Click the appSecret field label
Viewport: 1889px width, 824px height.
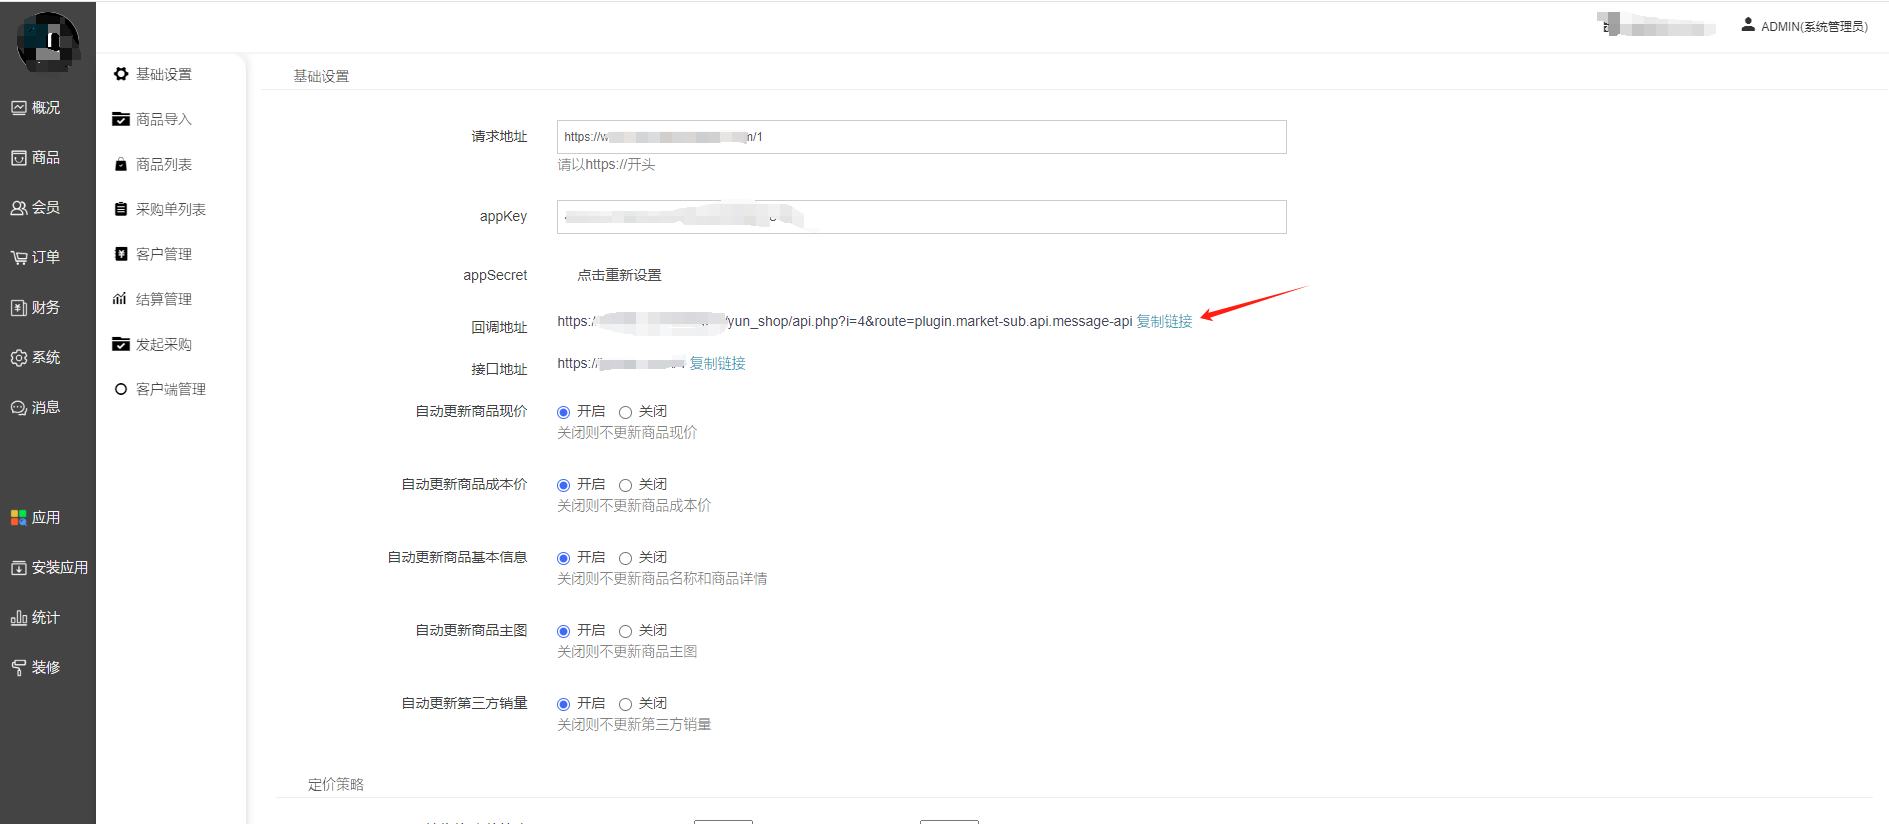click(x=495, y=275)
